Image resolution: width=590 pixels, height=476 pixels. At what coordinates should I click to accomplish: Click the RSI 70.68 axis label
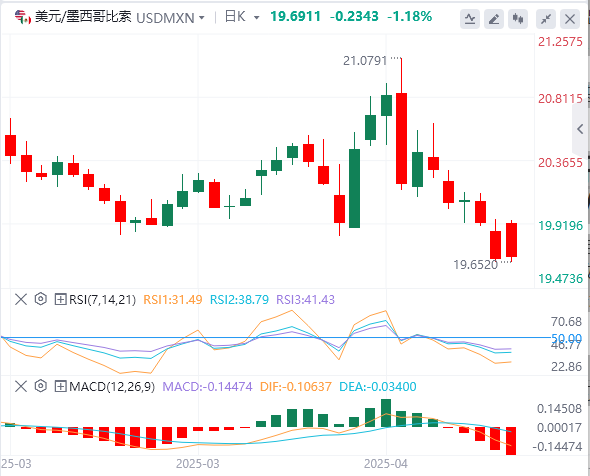click(566, 322)
